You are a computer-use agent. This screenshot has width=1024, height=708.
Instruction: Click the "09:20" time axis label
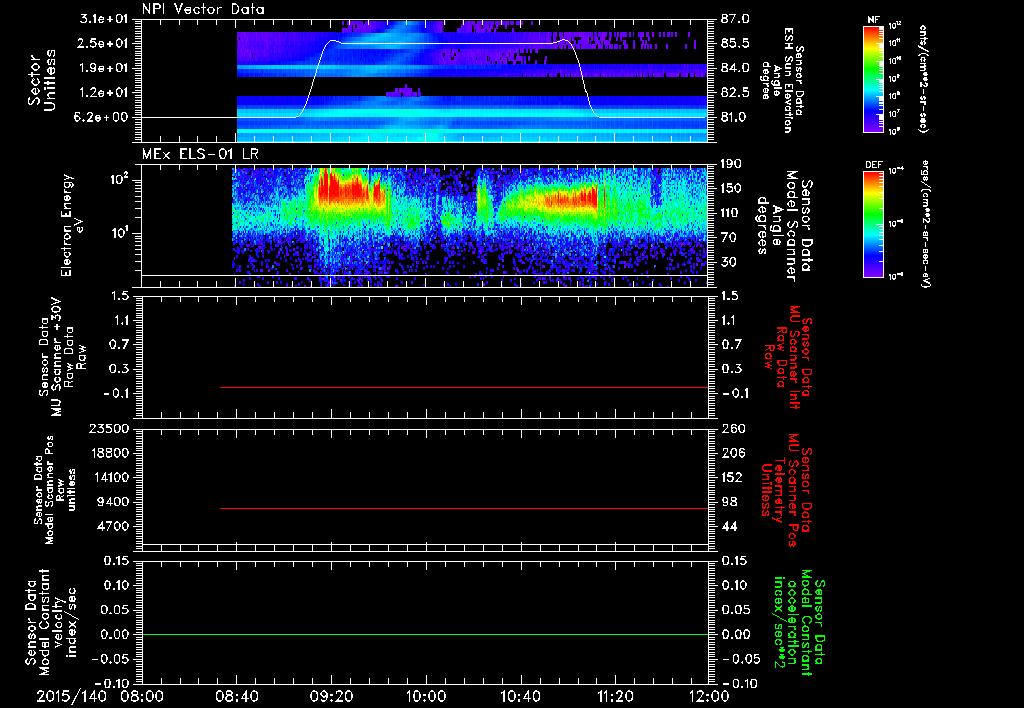coord(332,696)
